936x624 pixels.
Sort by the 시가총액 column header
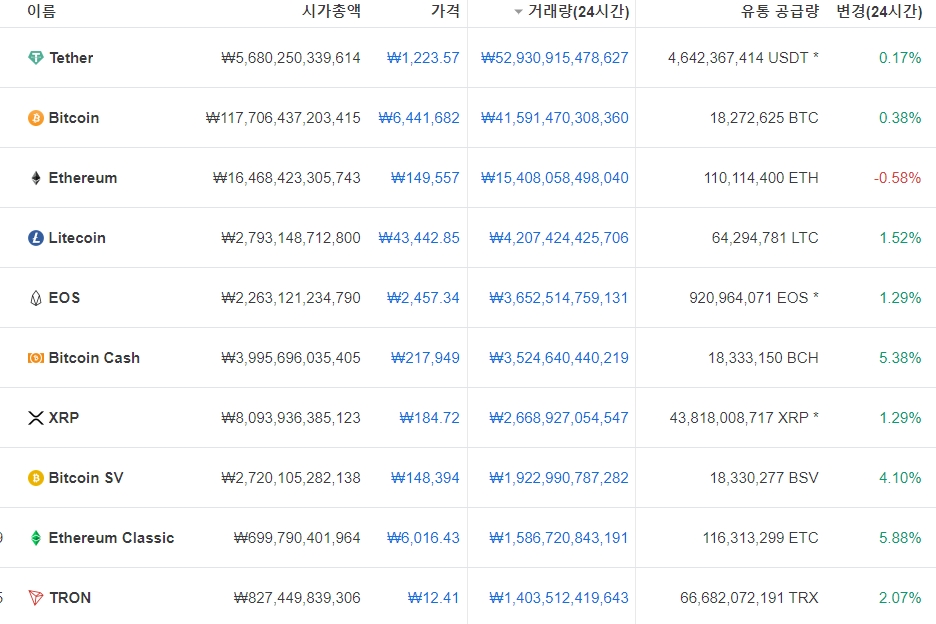[331, 11]
